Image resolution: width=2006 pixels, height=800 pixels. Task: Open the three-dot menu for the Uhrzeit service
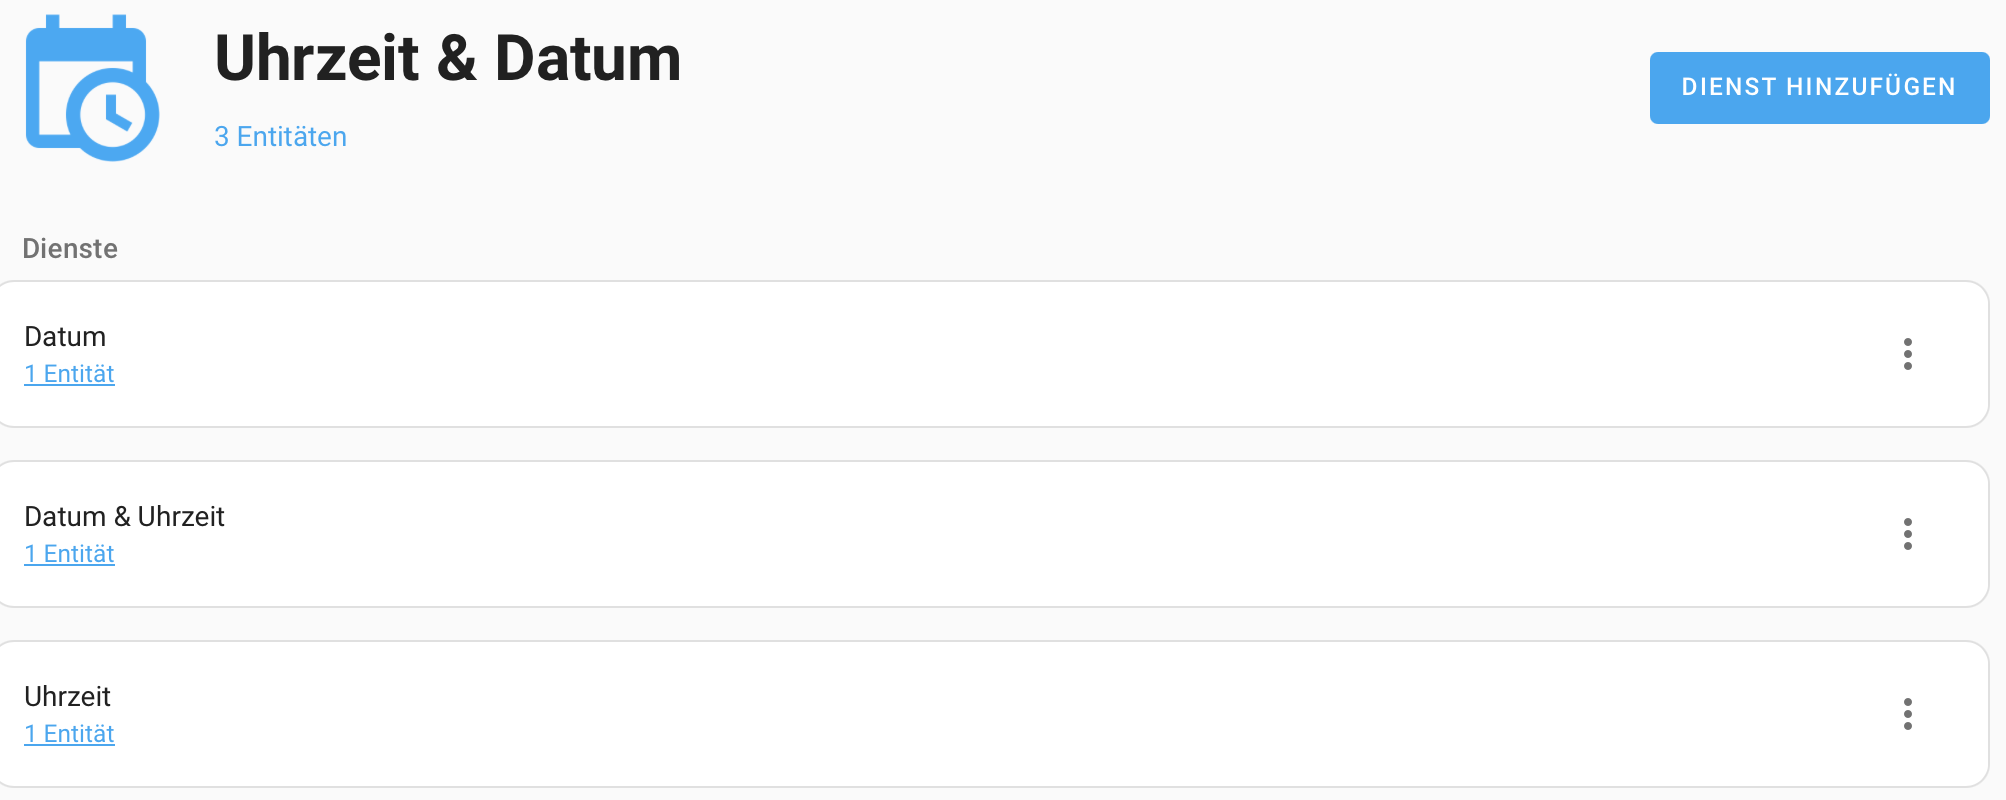tap(1907, 714)
